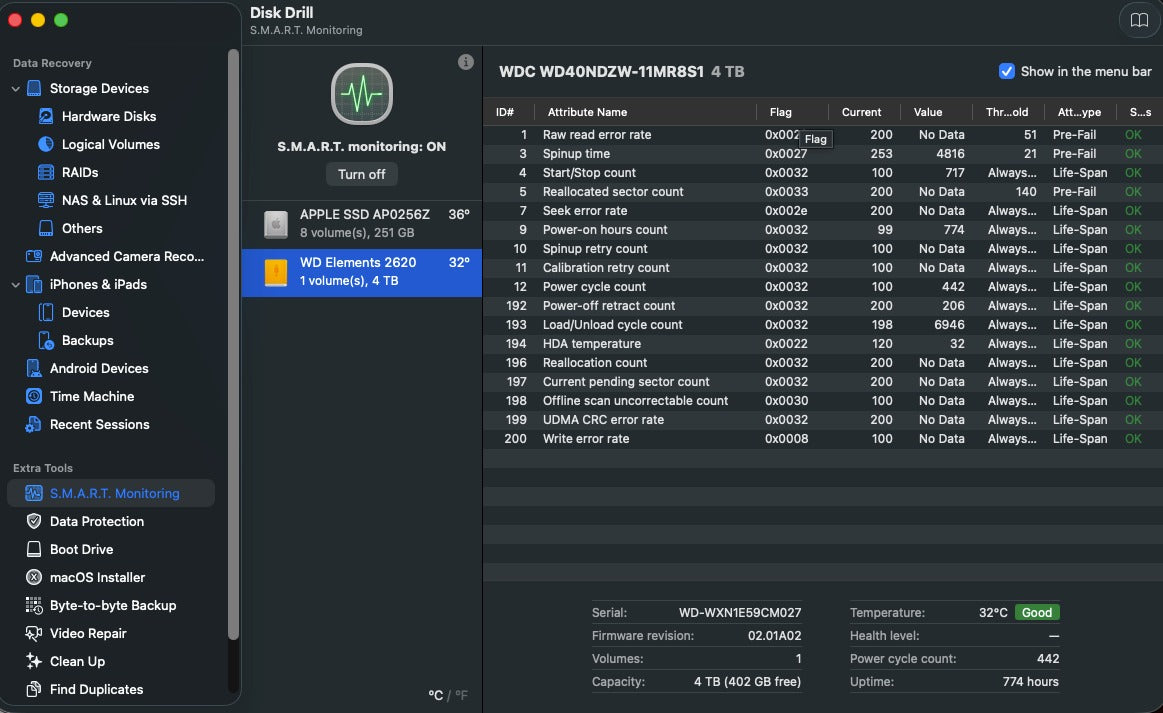Select the Others device icon

45,229
